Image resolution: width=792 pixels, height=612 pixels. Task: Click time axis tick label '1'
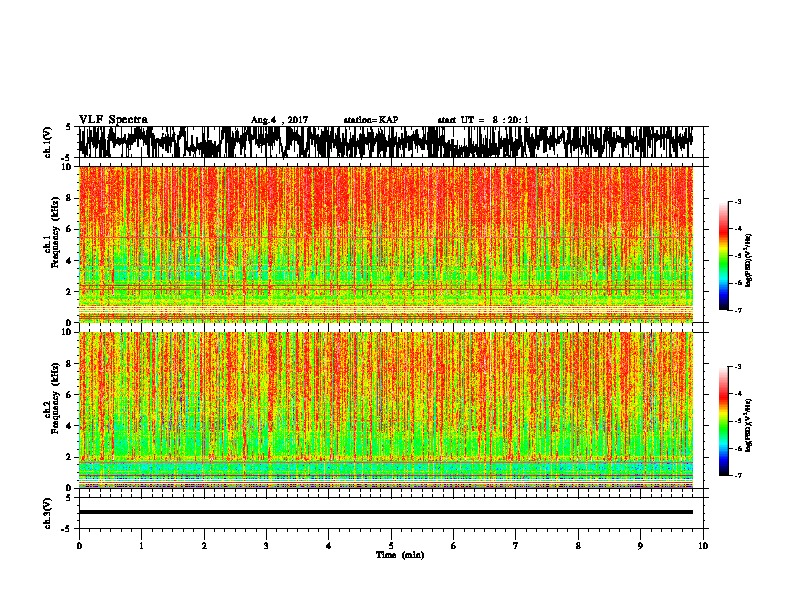pyautogui.click(x=141, y=546)
